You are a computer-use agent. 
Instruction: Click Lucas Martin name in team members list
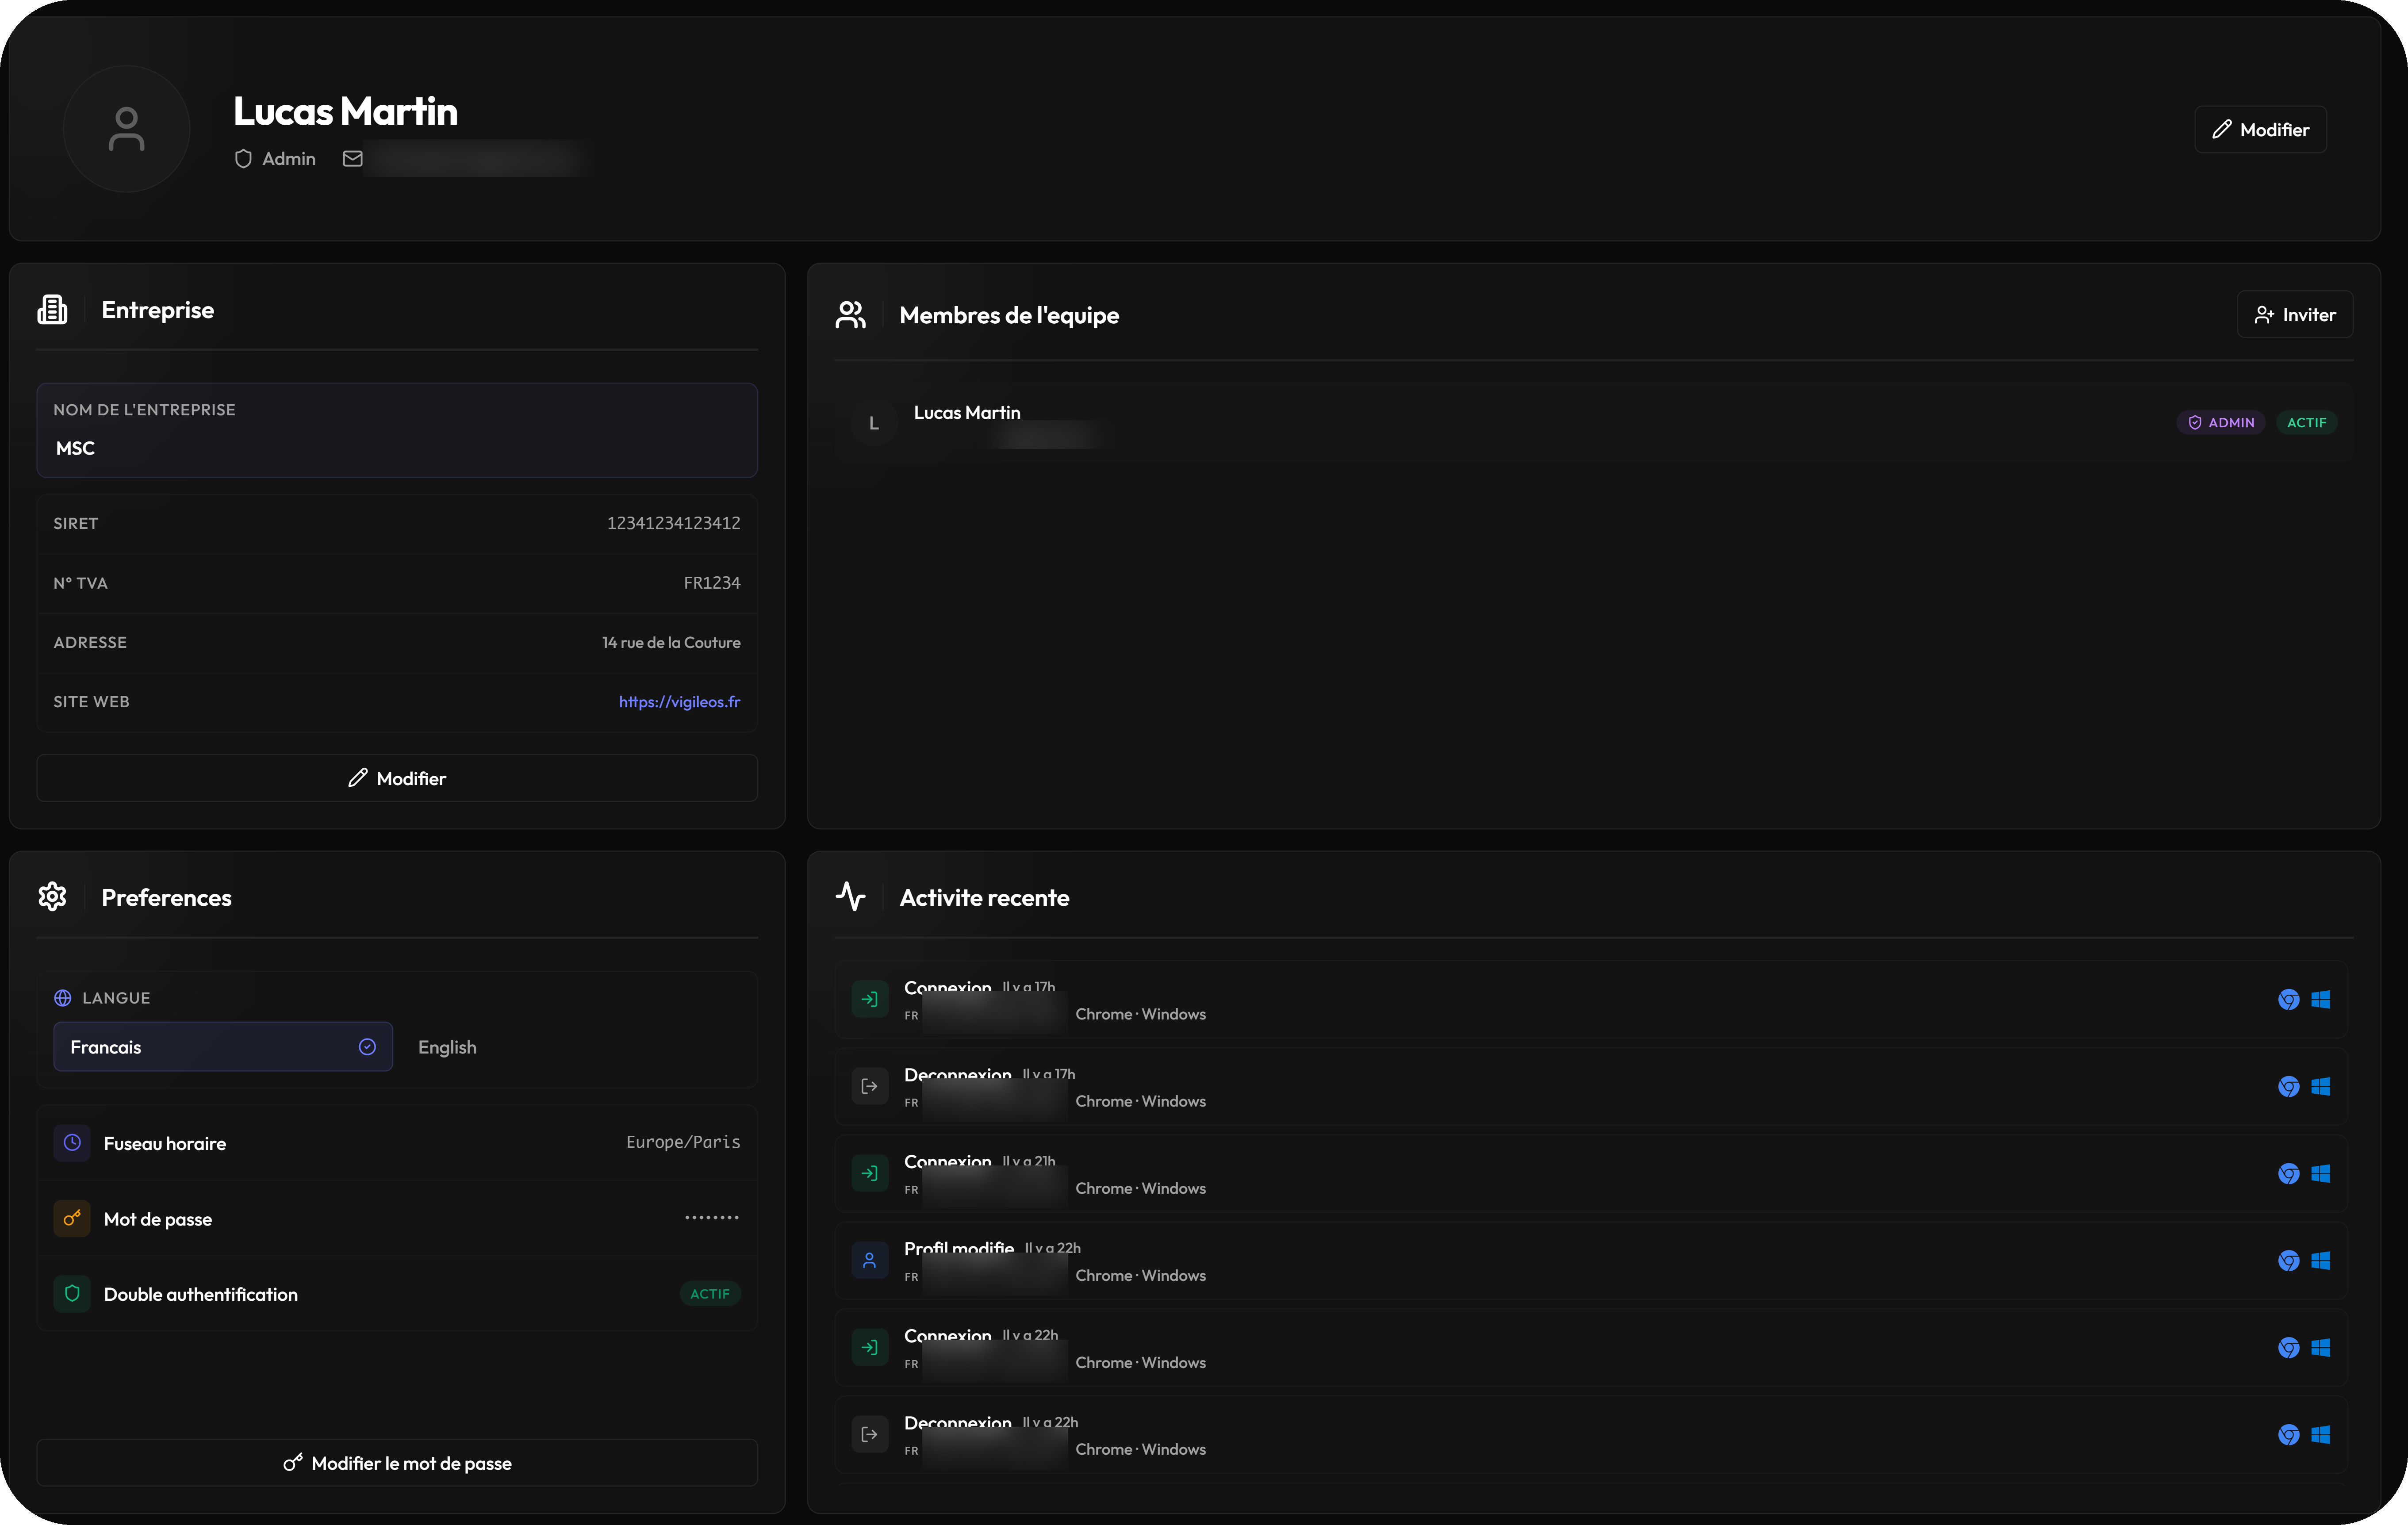pyautogui.click(x=967, y=412)
